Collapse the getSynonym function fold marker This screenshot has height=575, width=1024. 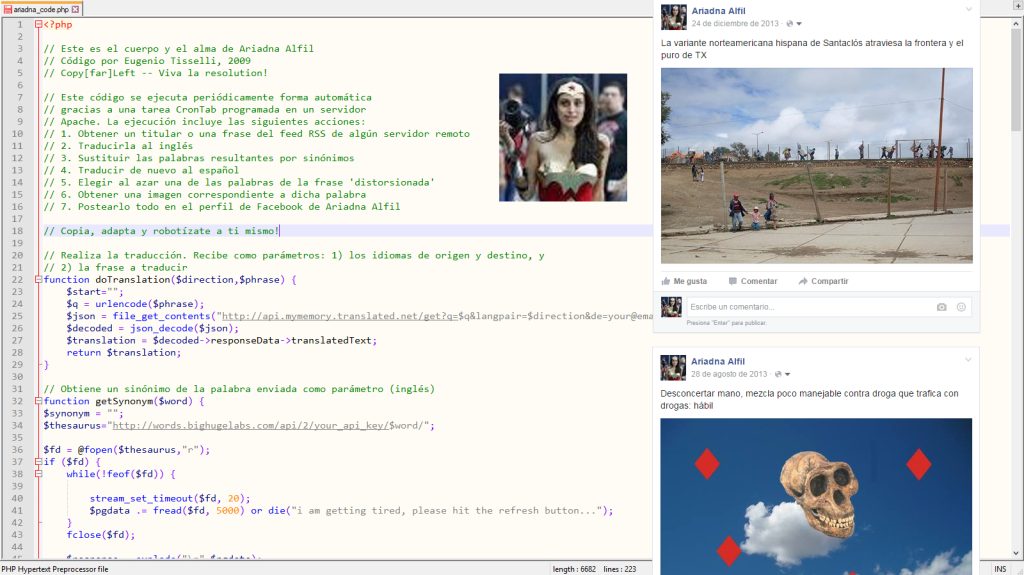pyautogui.click(x=39, y=401)
